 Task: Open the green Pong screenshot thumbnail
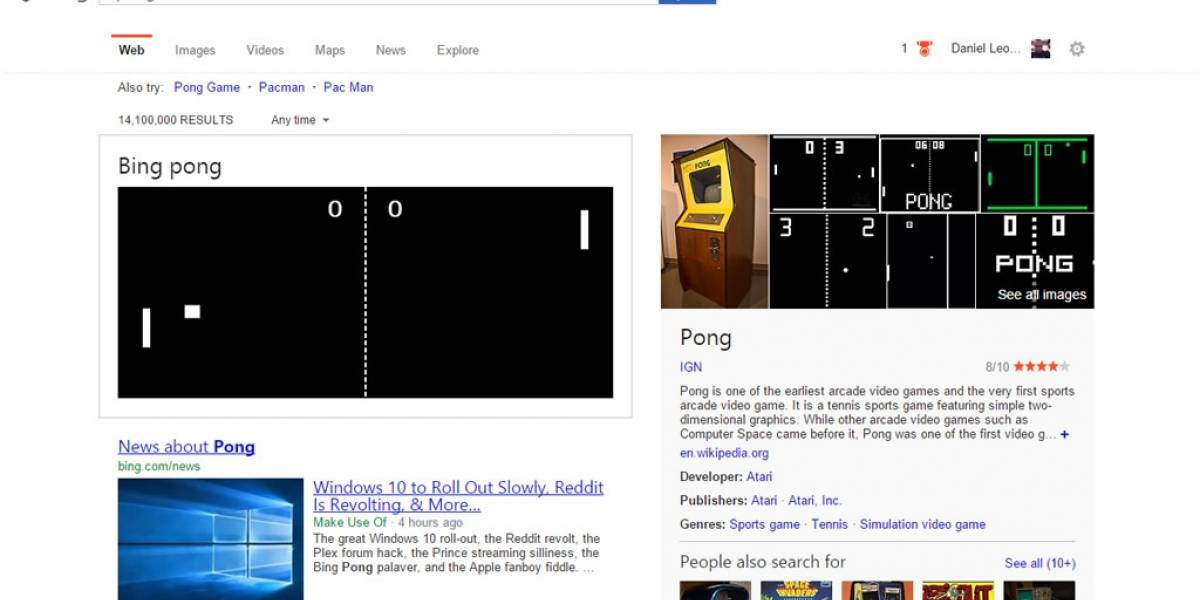point(1037,173)
